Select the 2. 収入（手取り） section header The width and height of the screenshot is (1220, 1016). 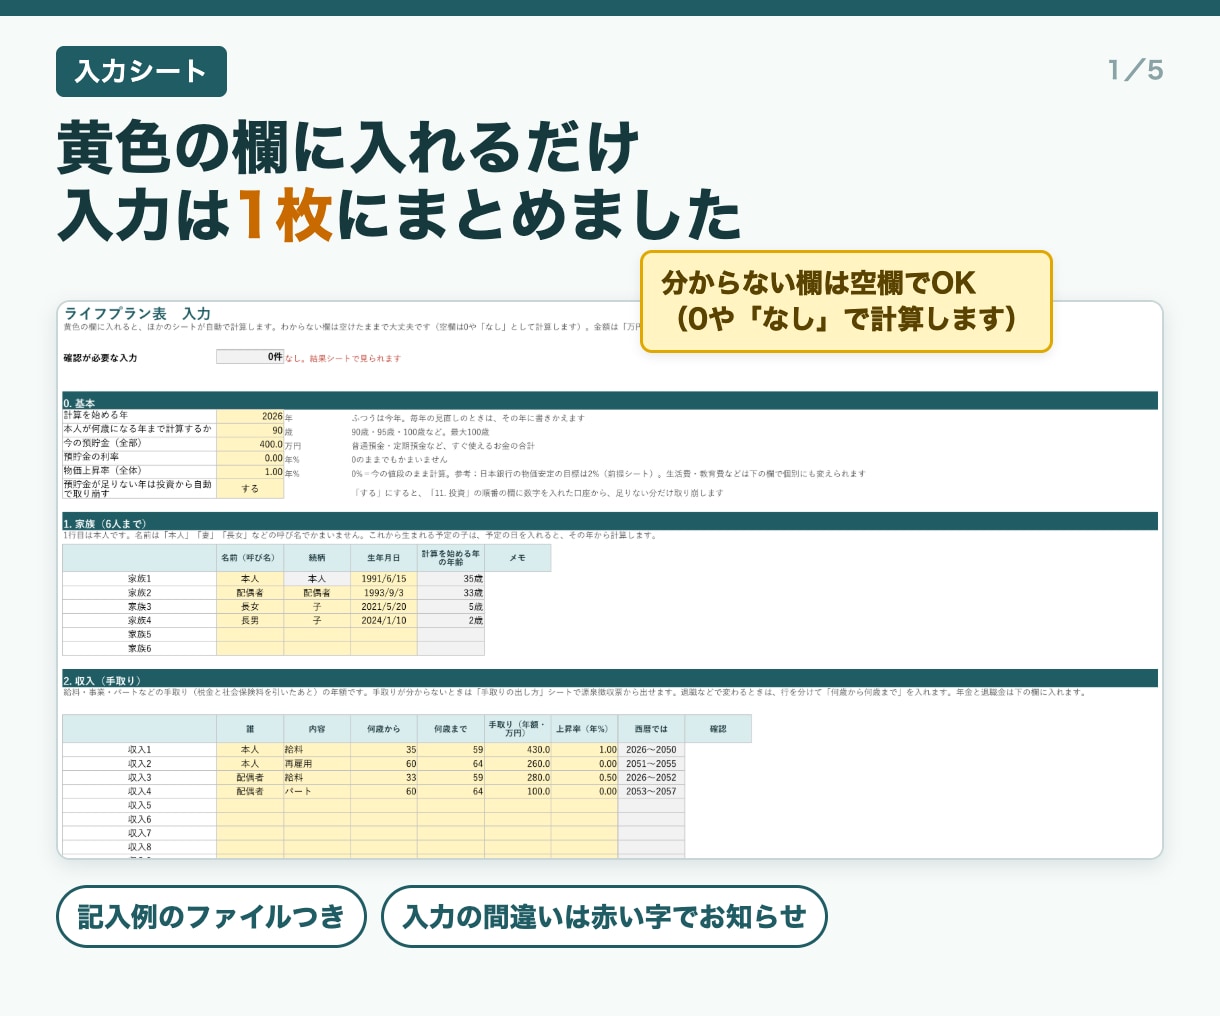pyautogui.click(x=610, y=679)
